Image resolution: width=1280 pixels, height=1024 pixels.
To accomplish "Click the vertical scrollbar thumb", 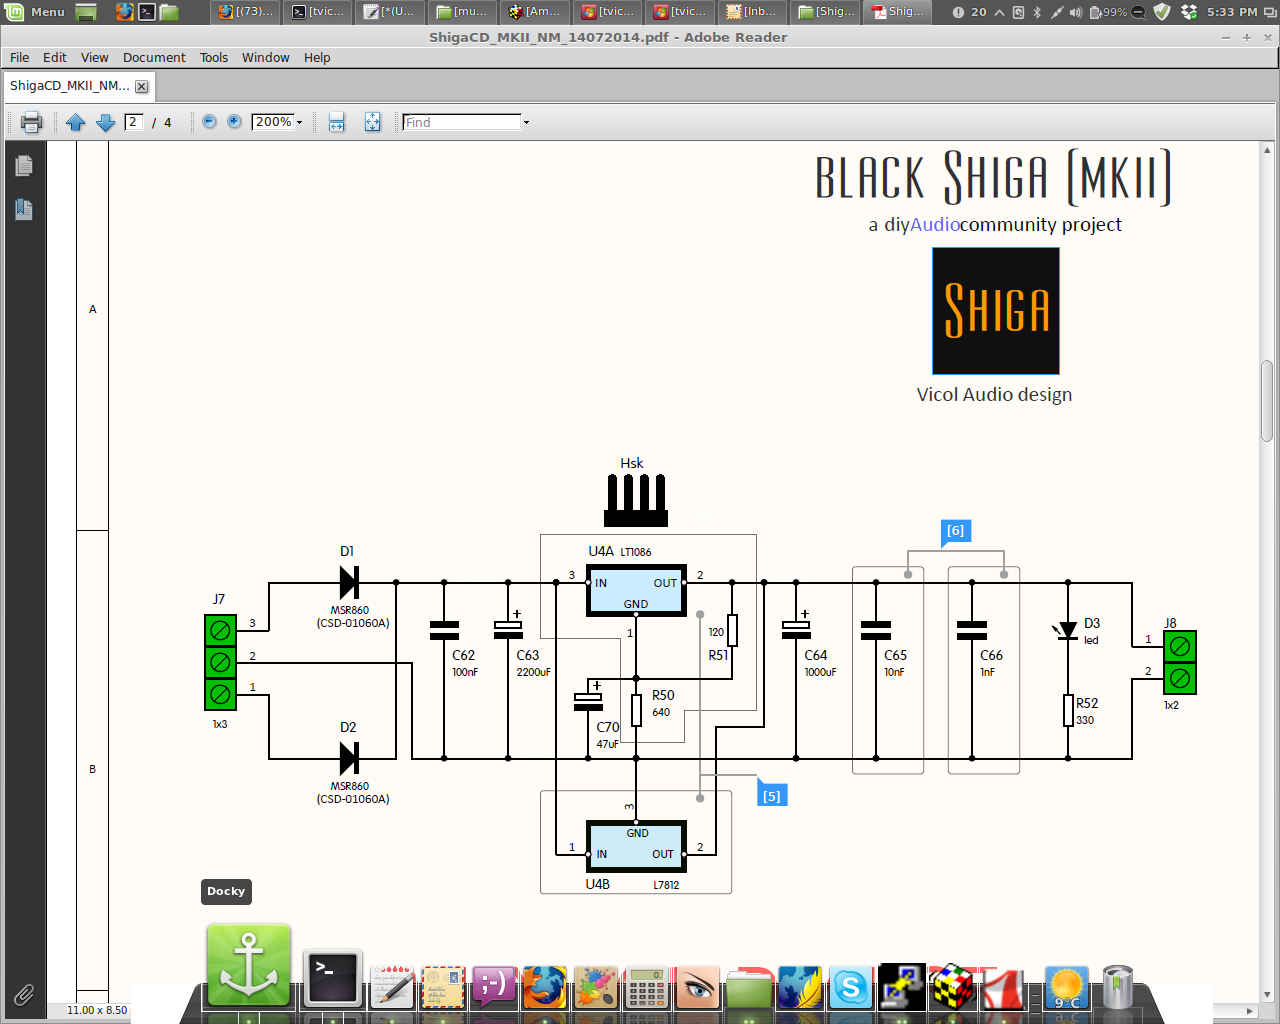I will click(x=1267, y=400).
